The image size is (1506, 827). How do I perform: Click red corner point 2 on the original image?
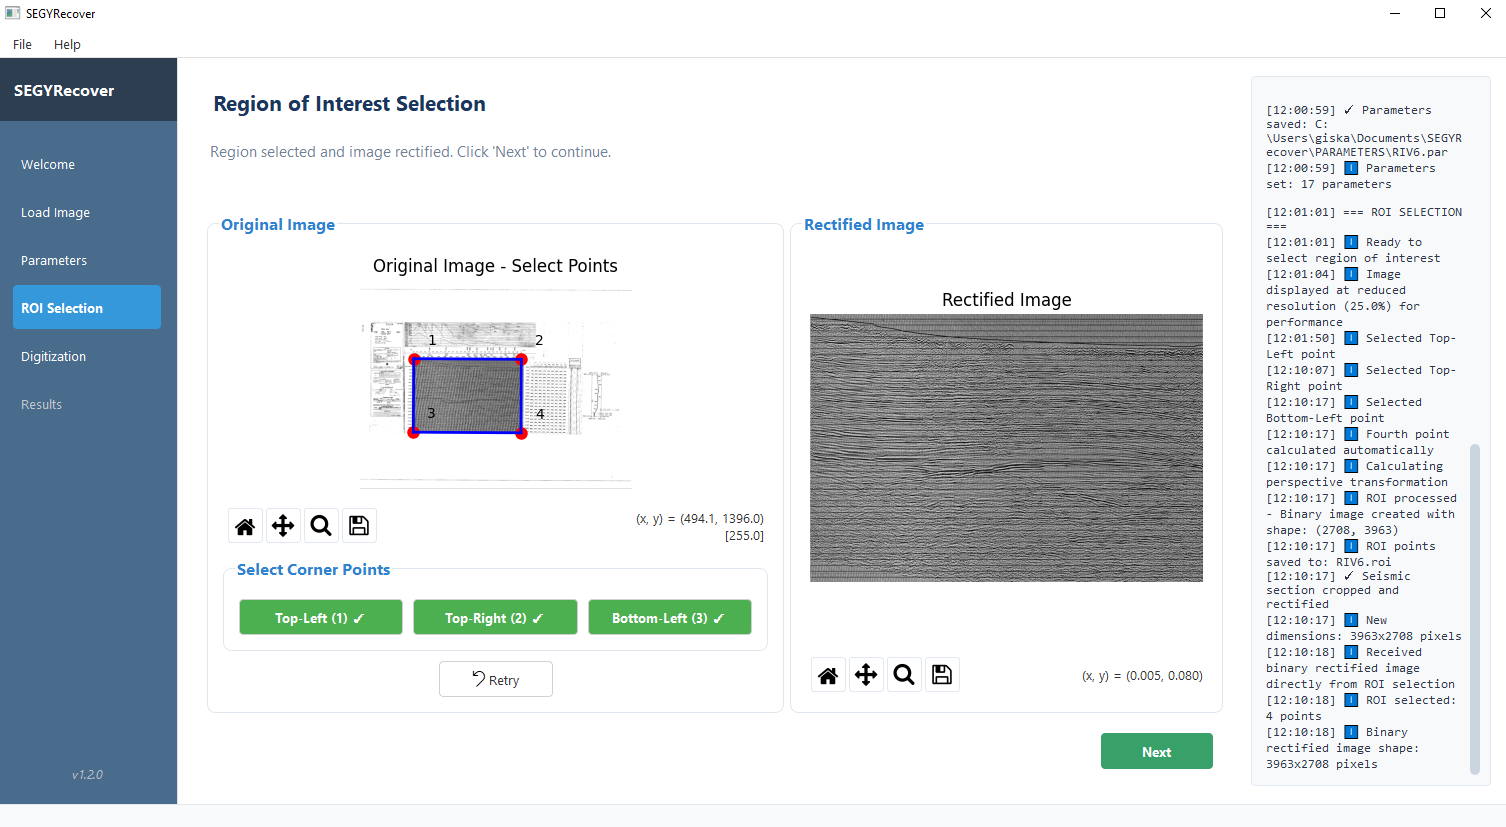521,359
